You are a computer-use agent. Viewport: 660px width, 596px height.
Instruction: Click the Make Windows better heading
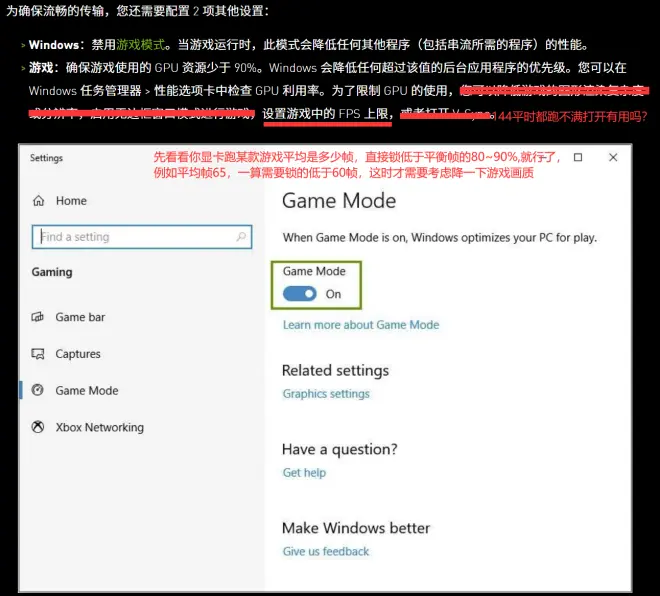pyautogui.click(x=356, y=528)
